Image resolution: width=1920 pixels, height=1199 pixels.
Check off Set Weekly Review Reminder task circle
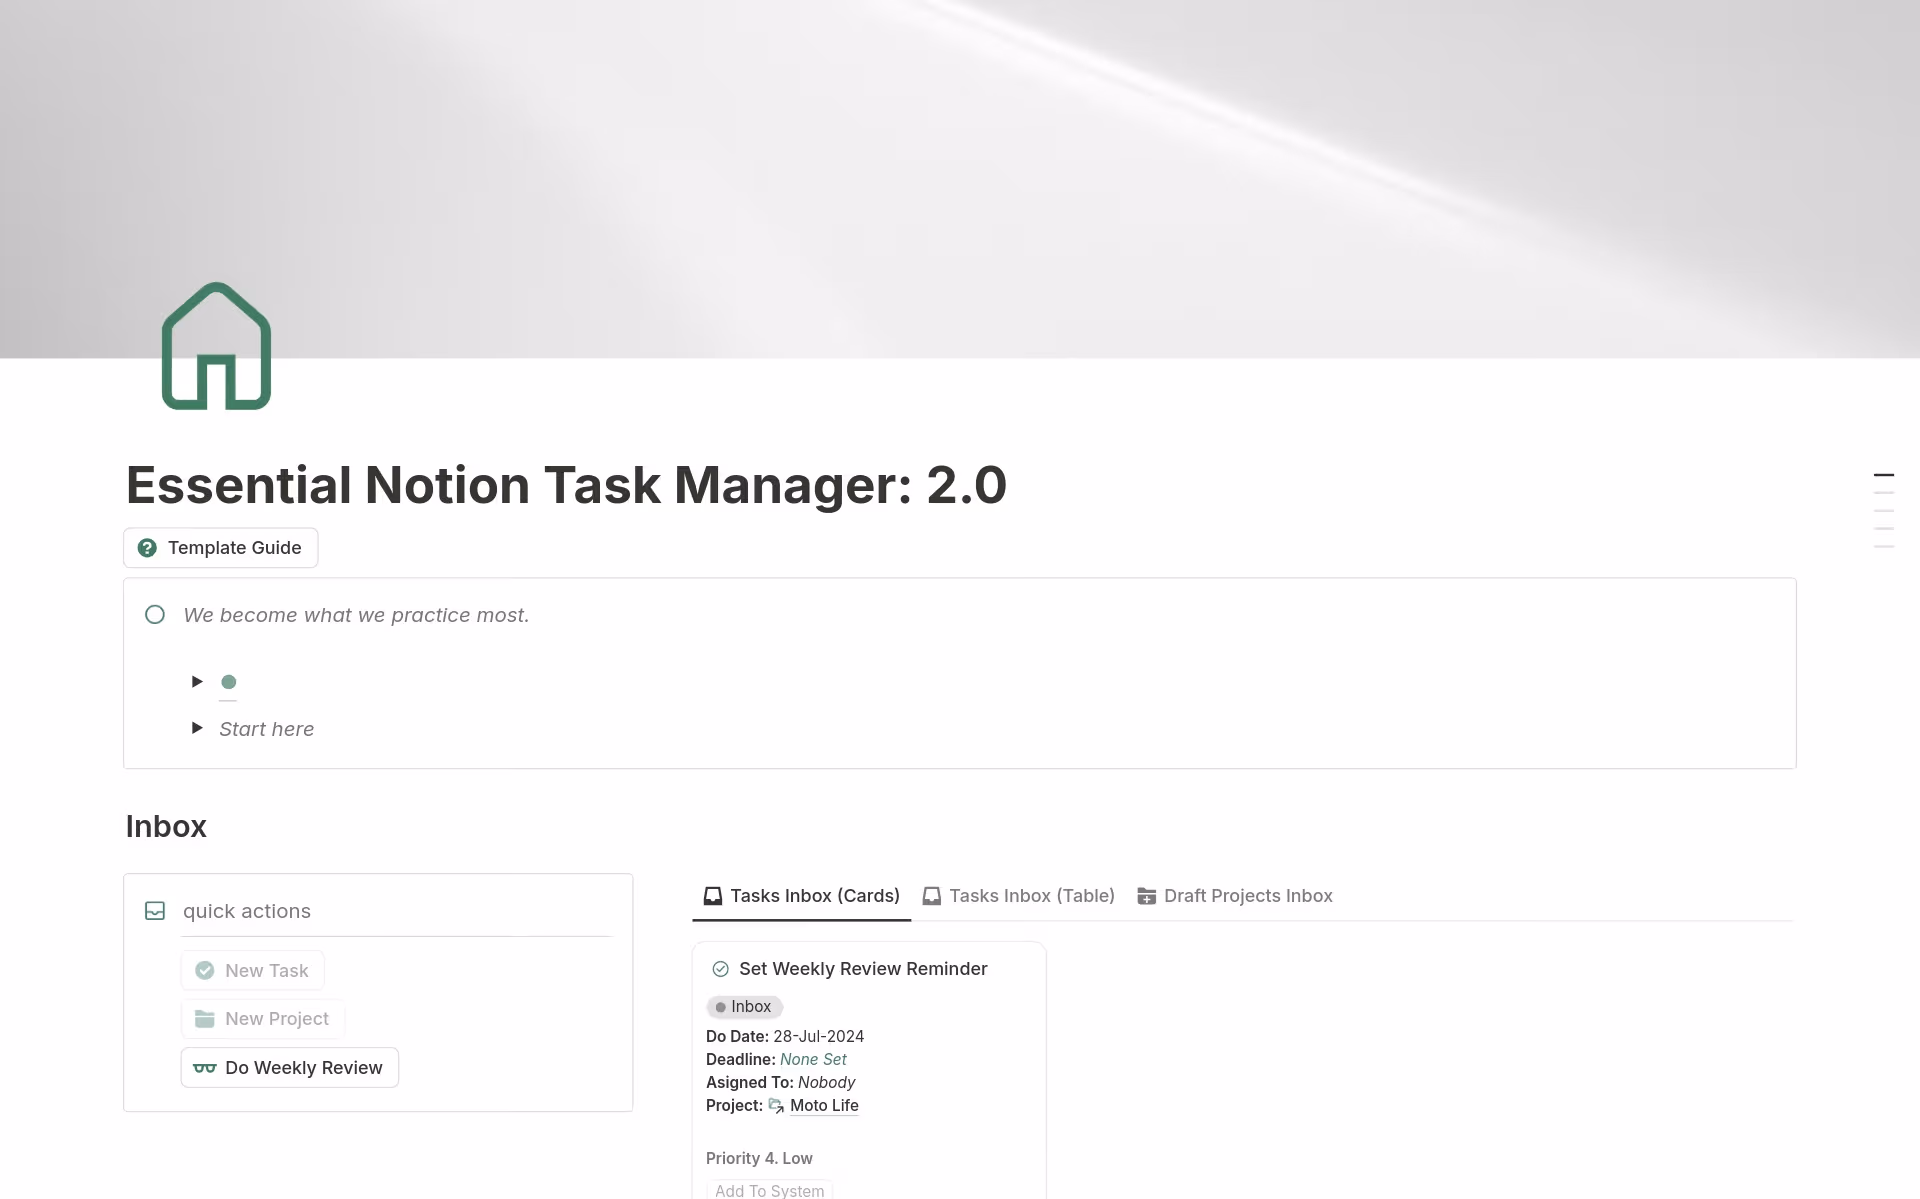[x=720, y=969]
